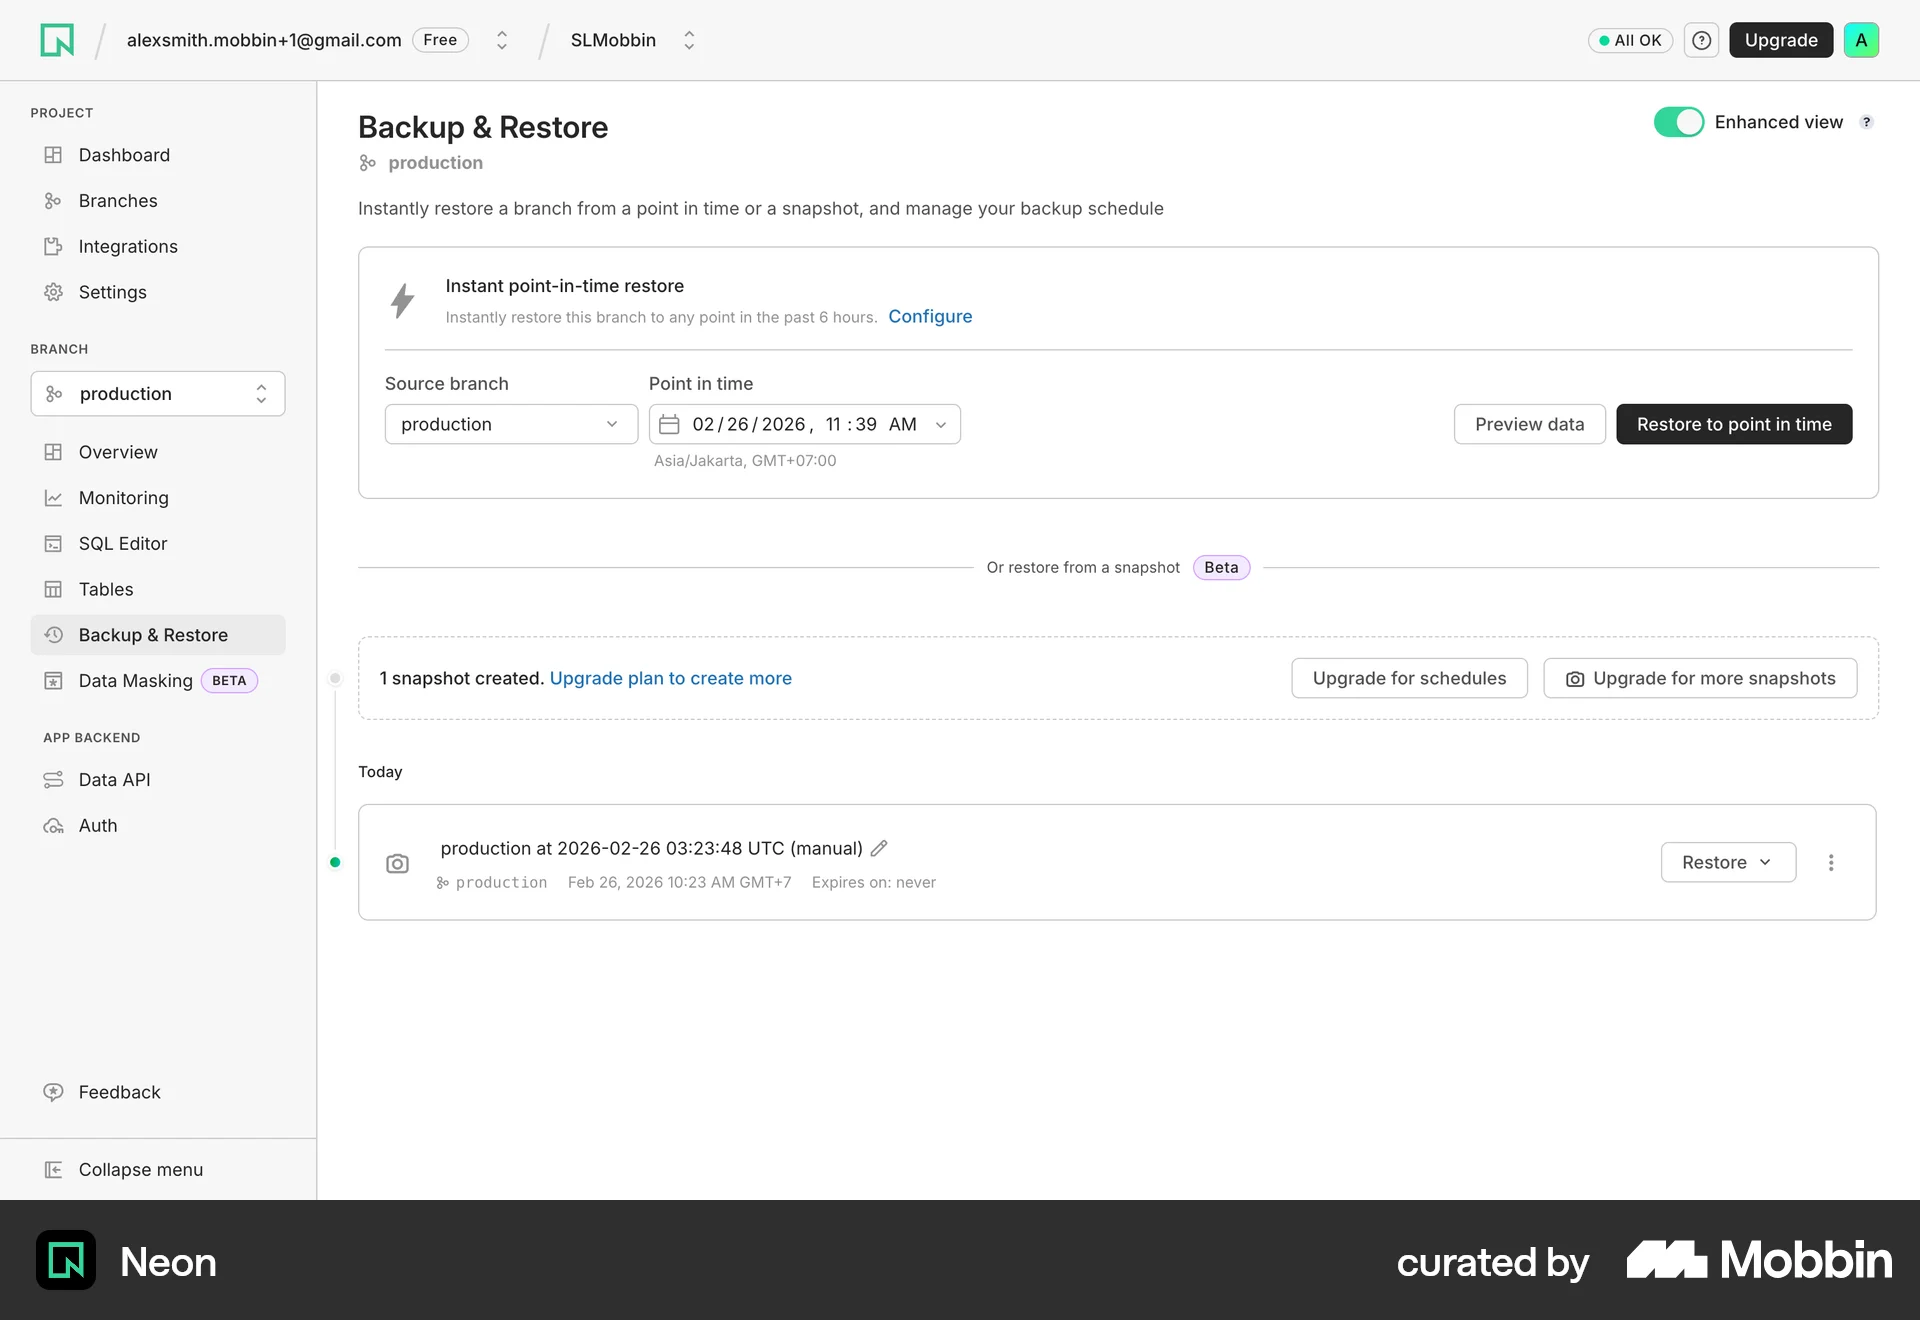The image size is (1920, 1320).
Task: Click Collapse menu label
Action: [141, 1170]
